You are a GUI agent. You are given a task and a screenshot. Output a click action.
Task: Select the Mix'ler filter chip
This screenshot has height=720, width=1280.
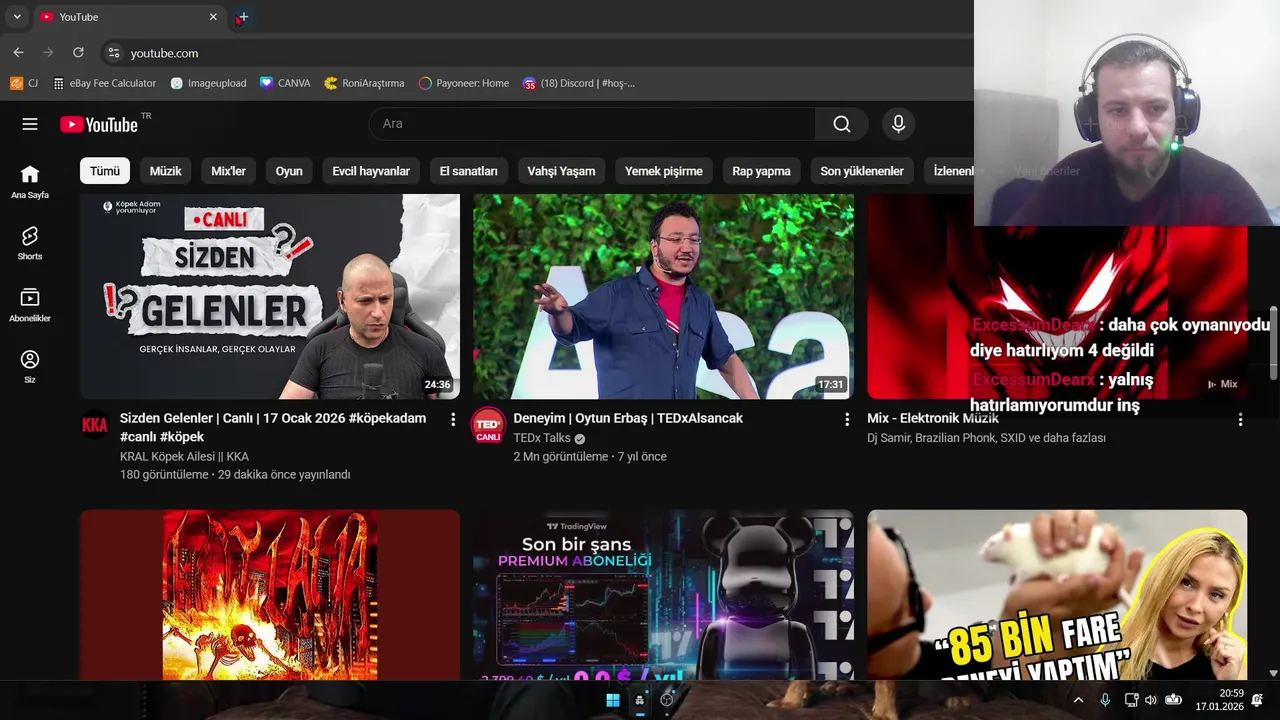[x=228, y=171]
